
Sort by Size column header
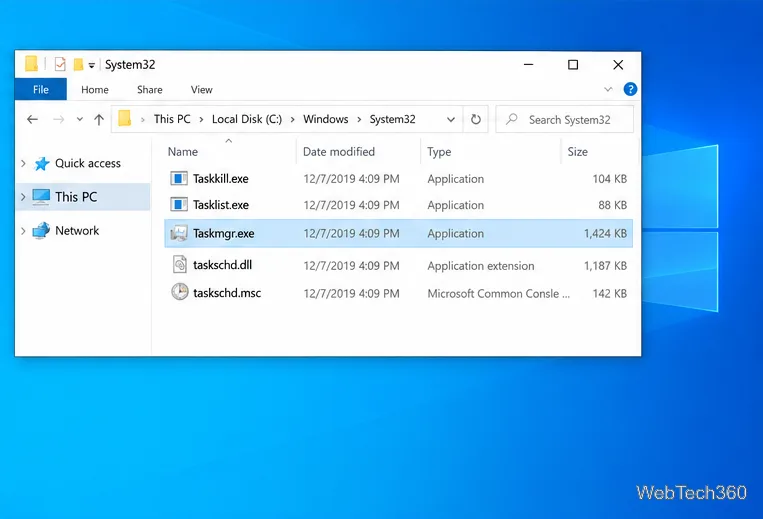point(578,152)
